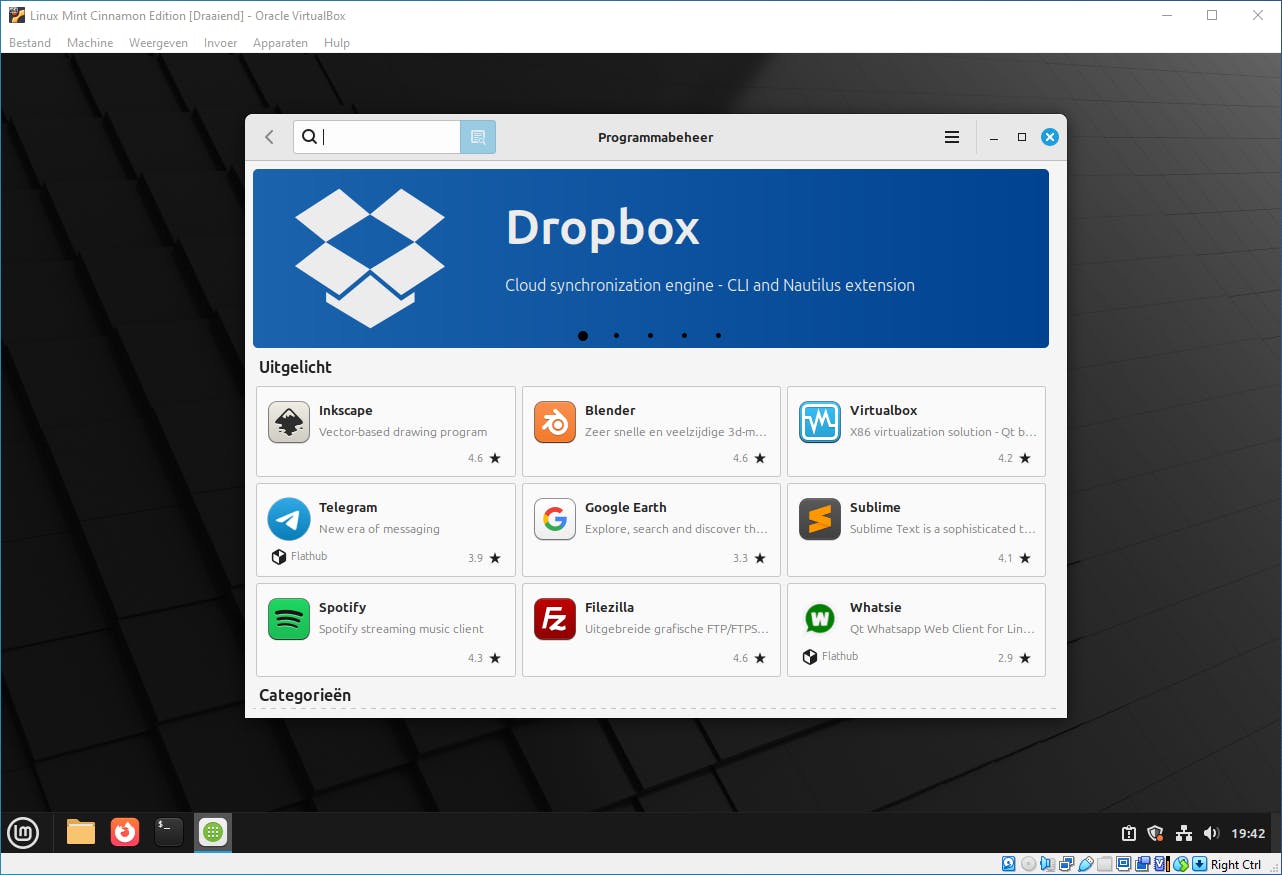Screen dimensions: 1282x875
Task: Open the update manager shield tray icon
Action: 1156,833
